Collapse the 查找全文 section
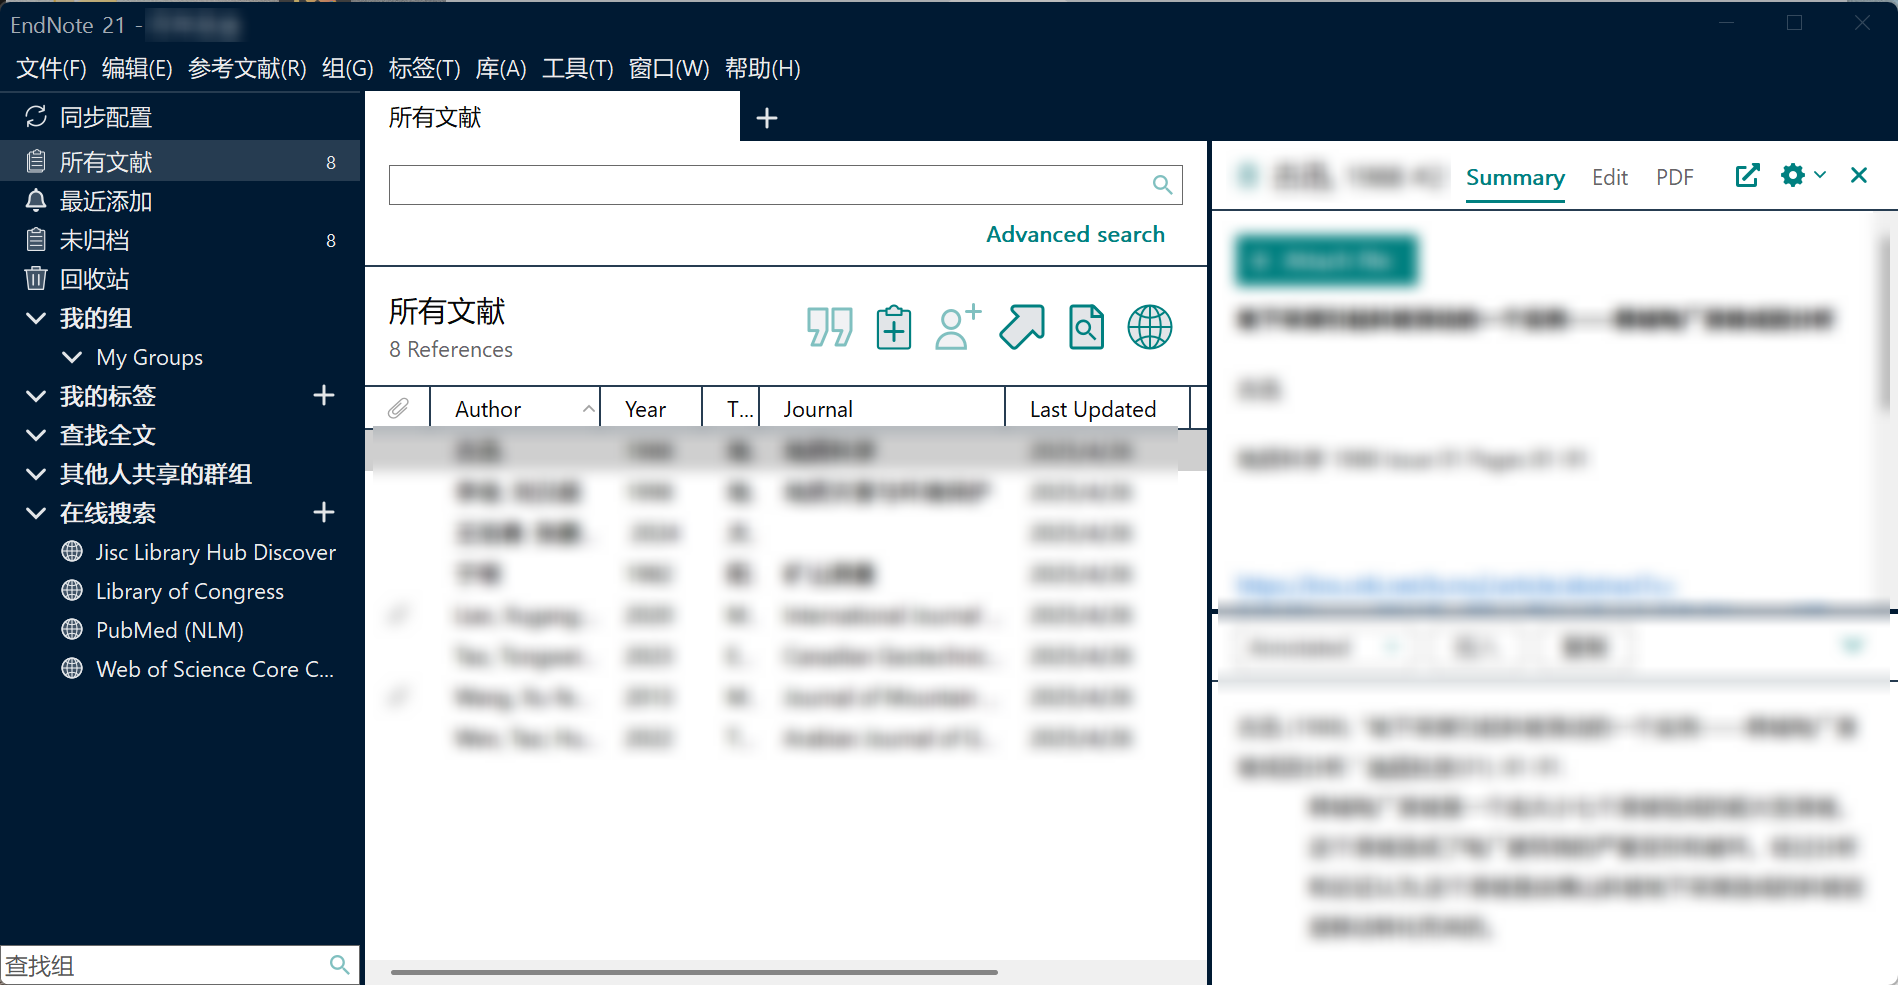The width and height of the screenshot is (1898, 985). click(36, 435)
